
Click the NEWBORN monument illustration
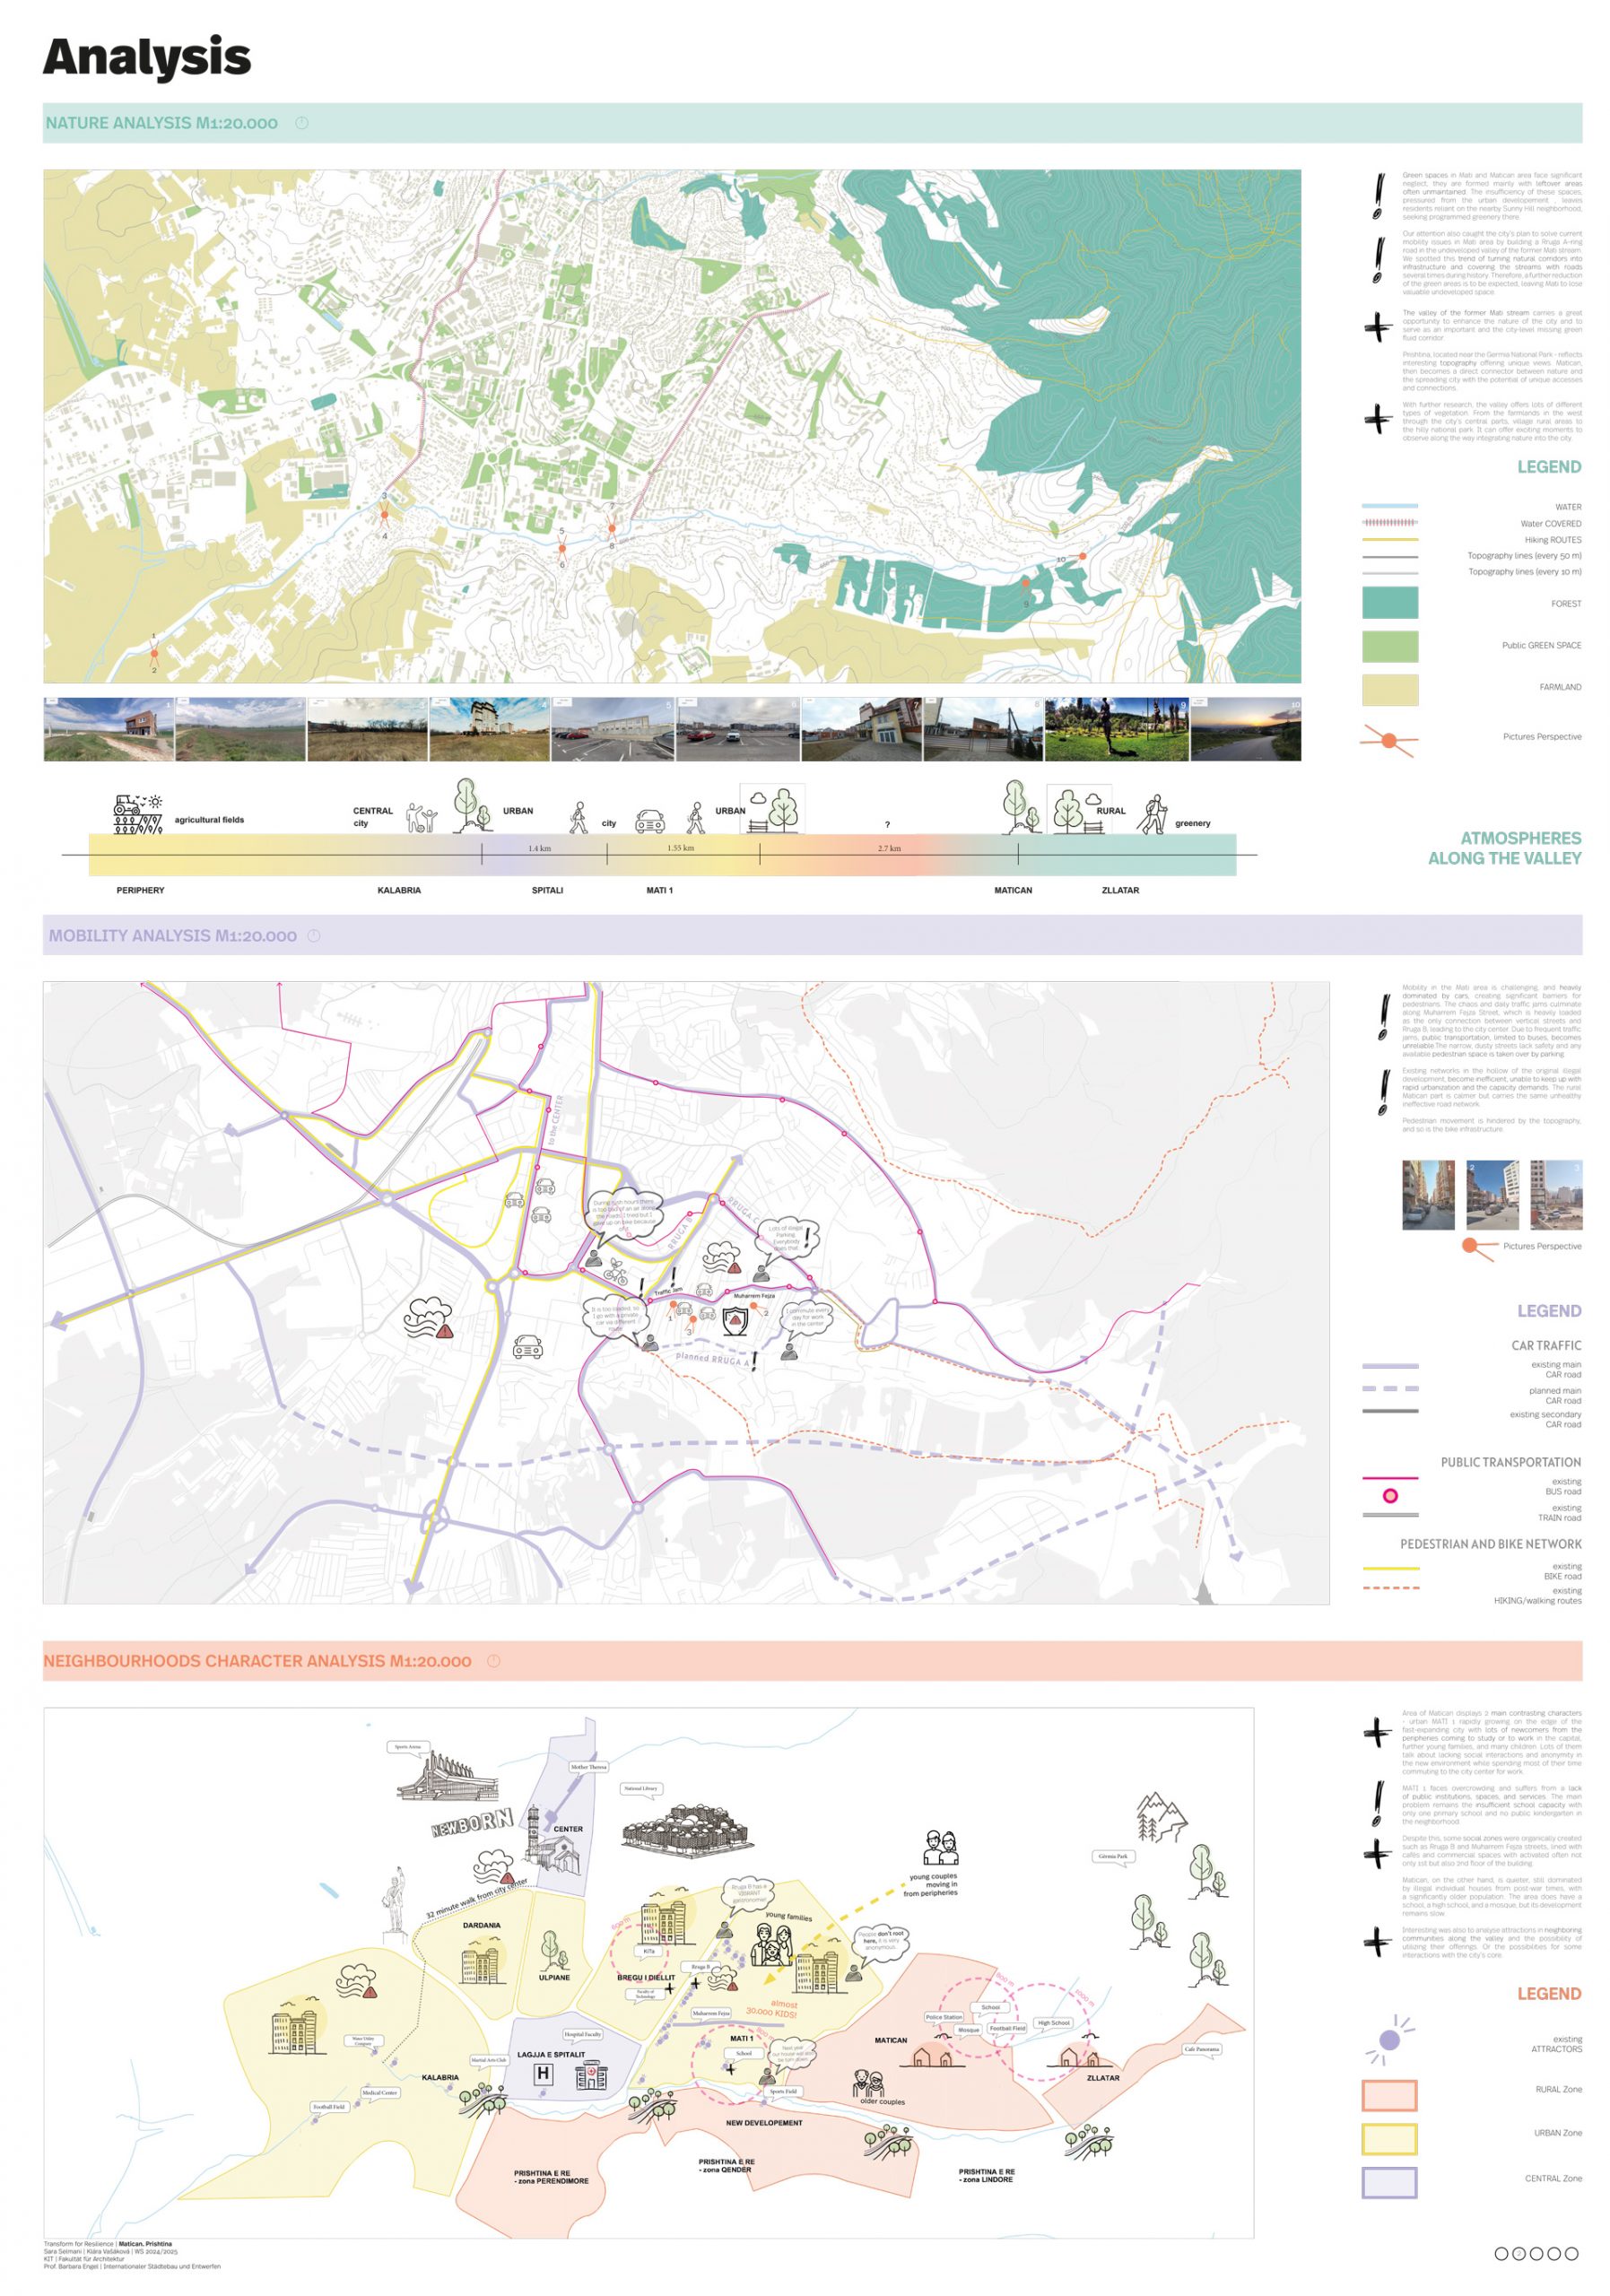[x=471, y=1822]
